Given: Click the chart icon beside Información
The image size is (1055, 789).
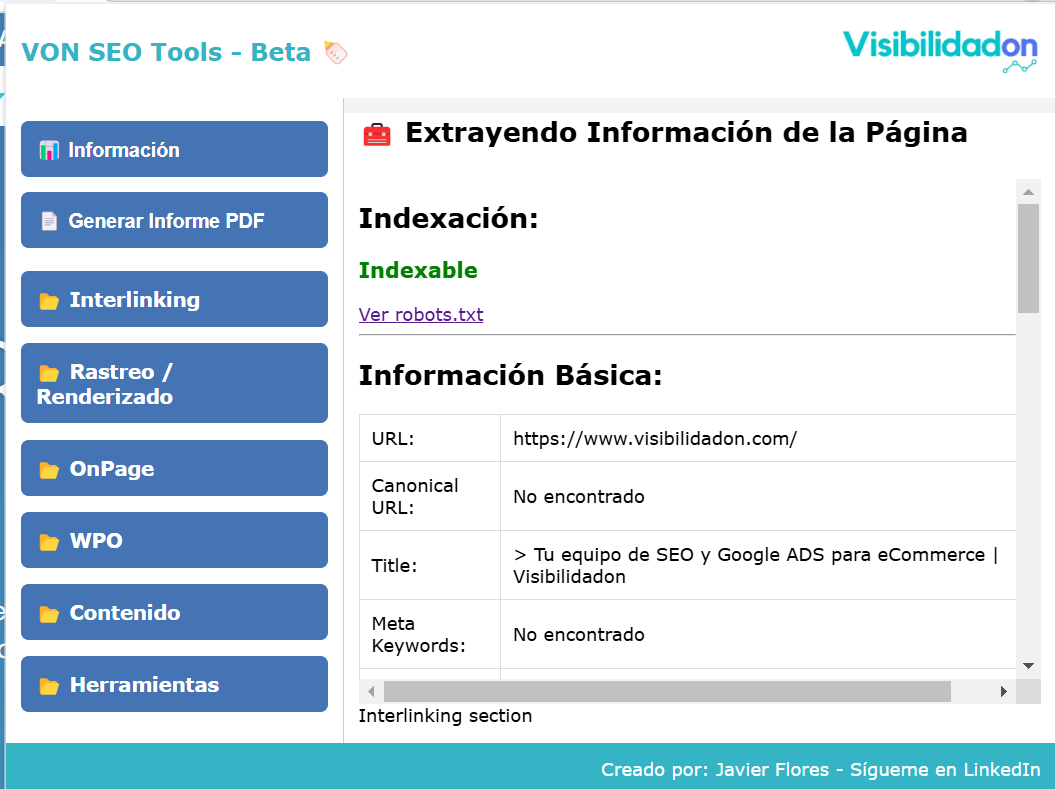Looking at the screenshot, I should (x=49, y=150).
